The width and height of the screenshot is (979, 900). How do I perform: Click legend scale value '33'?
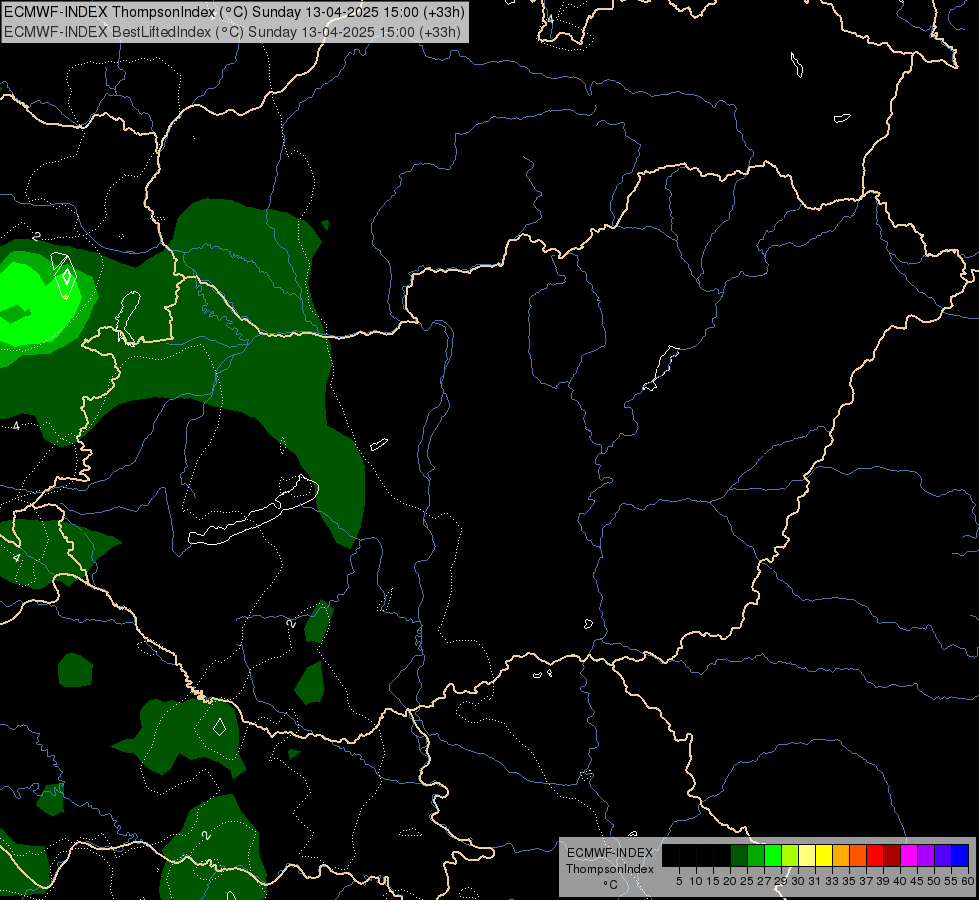[x=832, y=881]
